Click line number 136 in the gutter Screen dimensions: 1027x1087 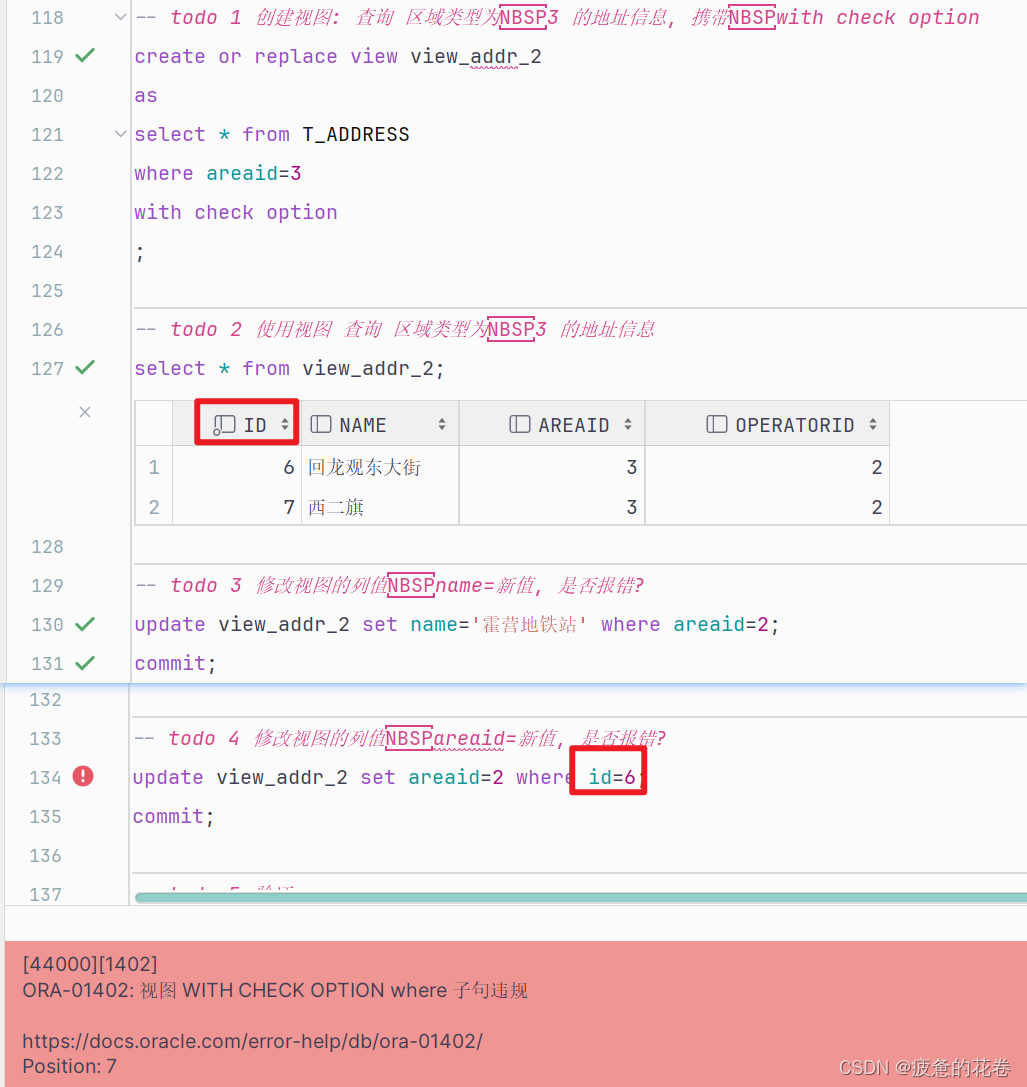(x=46, y=855)
